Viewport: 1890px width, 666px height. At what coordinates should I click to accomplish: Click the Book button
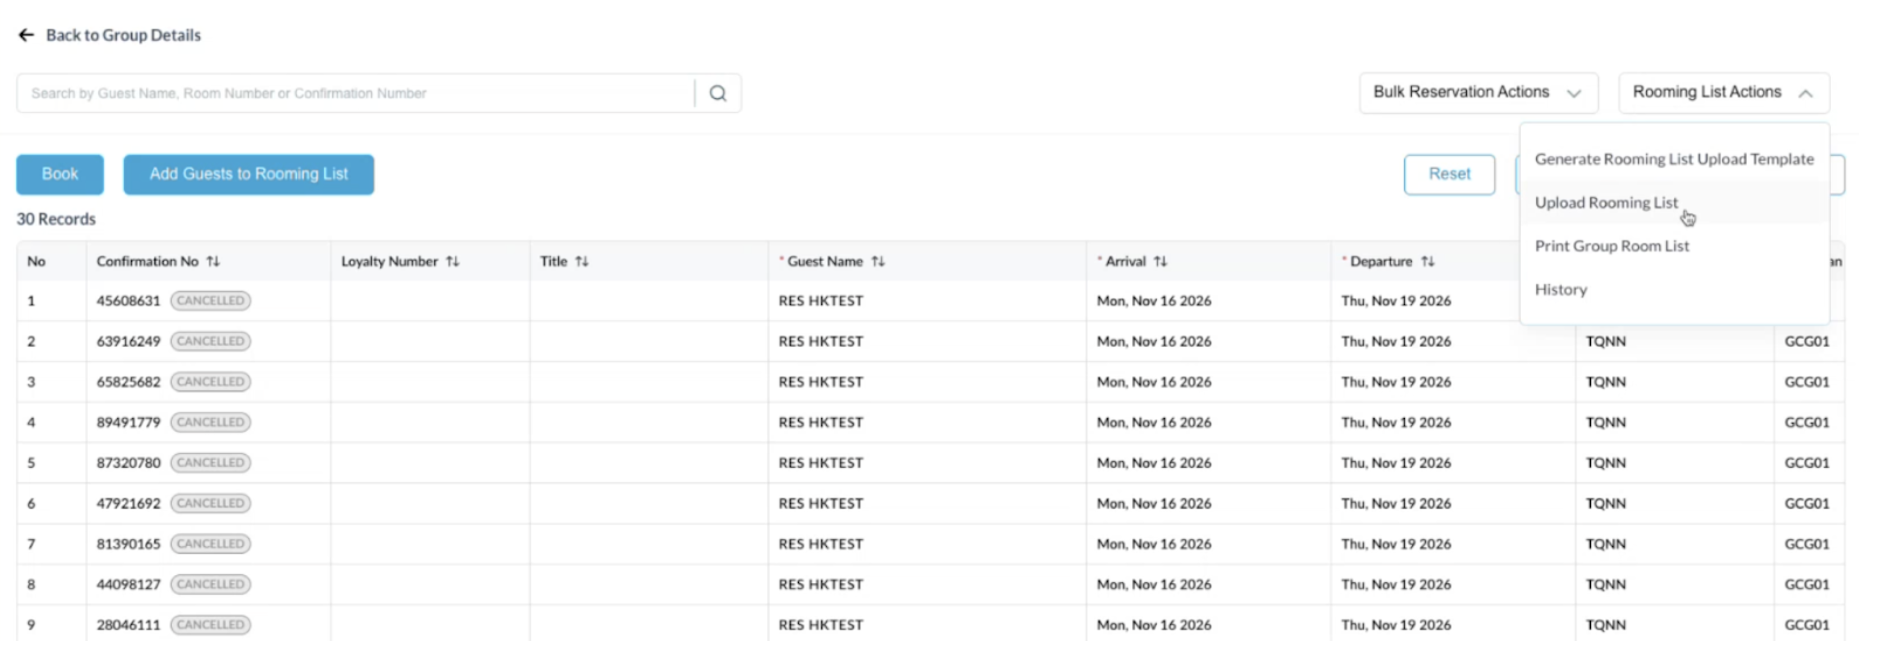[x=60, y=174]
